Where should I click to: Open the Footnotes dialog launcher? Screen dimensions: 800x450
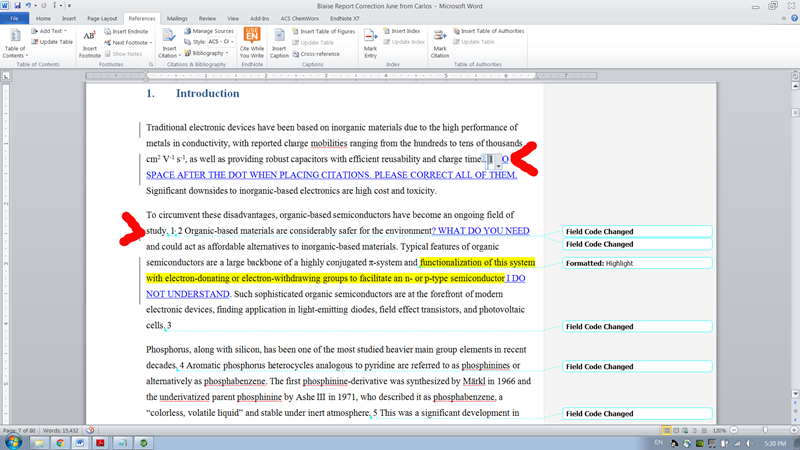tap(151, 64)
